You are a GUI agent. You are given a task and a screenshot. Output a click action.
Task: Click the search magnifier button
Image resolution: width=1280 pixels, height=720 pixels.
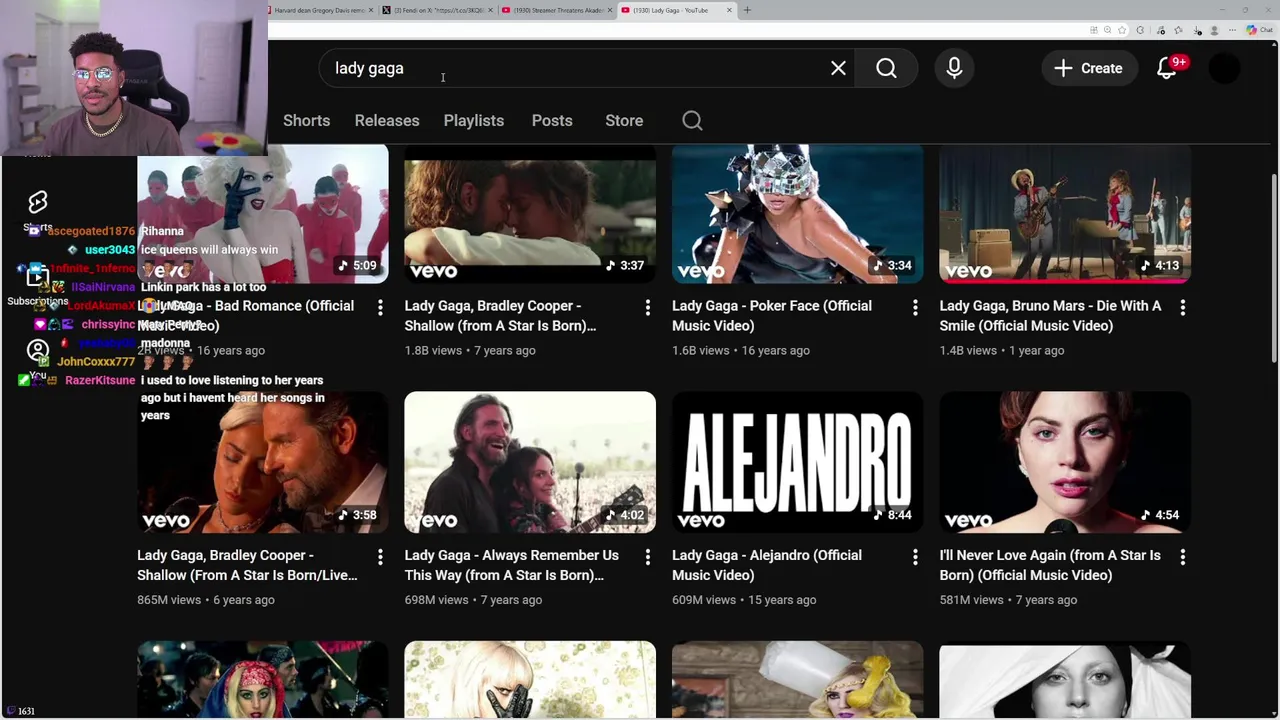[886, 68]
